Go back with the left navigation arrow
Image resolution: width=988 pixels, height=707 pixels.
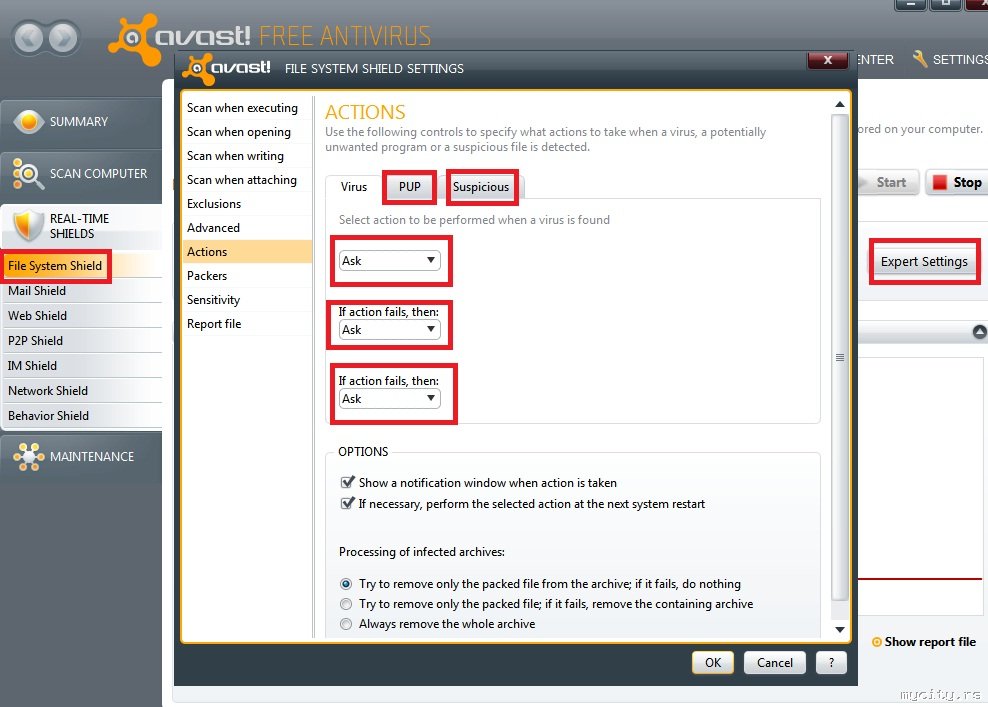coord(29,38)
